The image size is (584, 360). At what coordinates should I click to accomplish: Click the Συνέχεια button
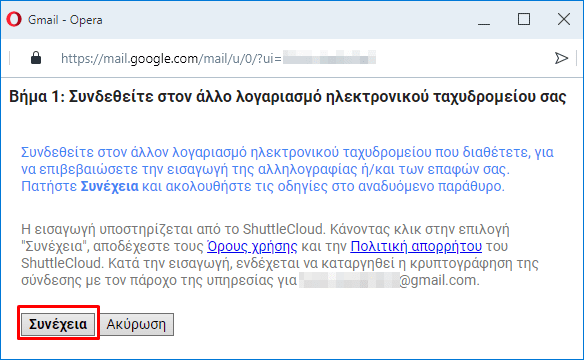[x=58, y=324]
